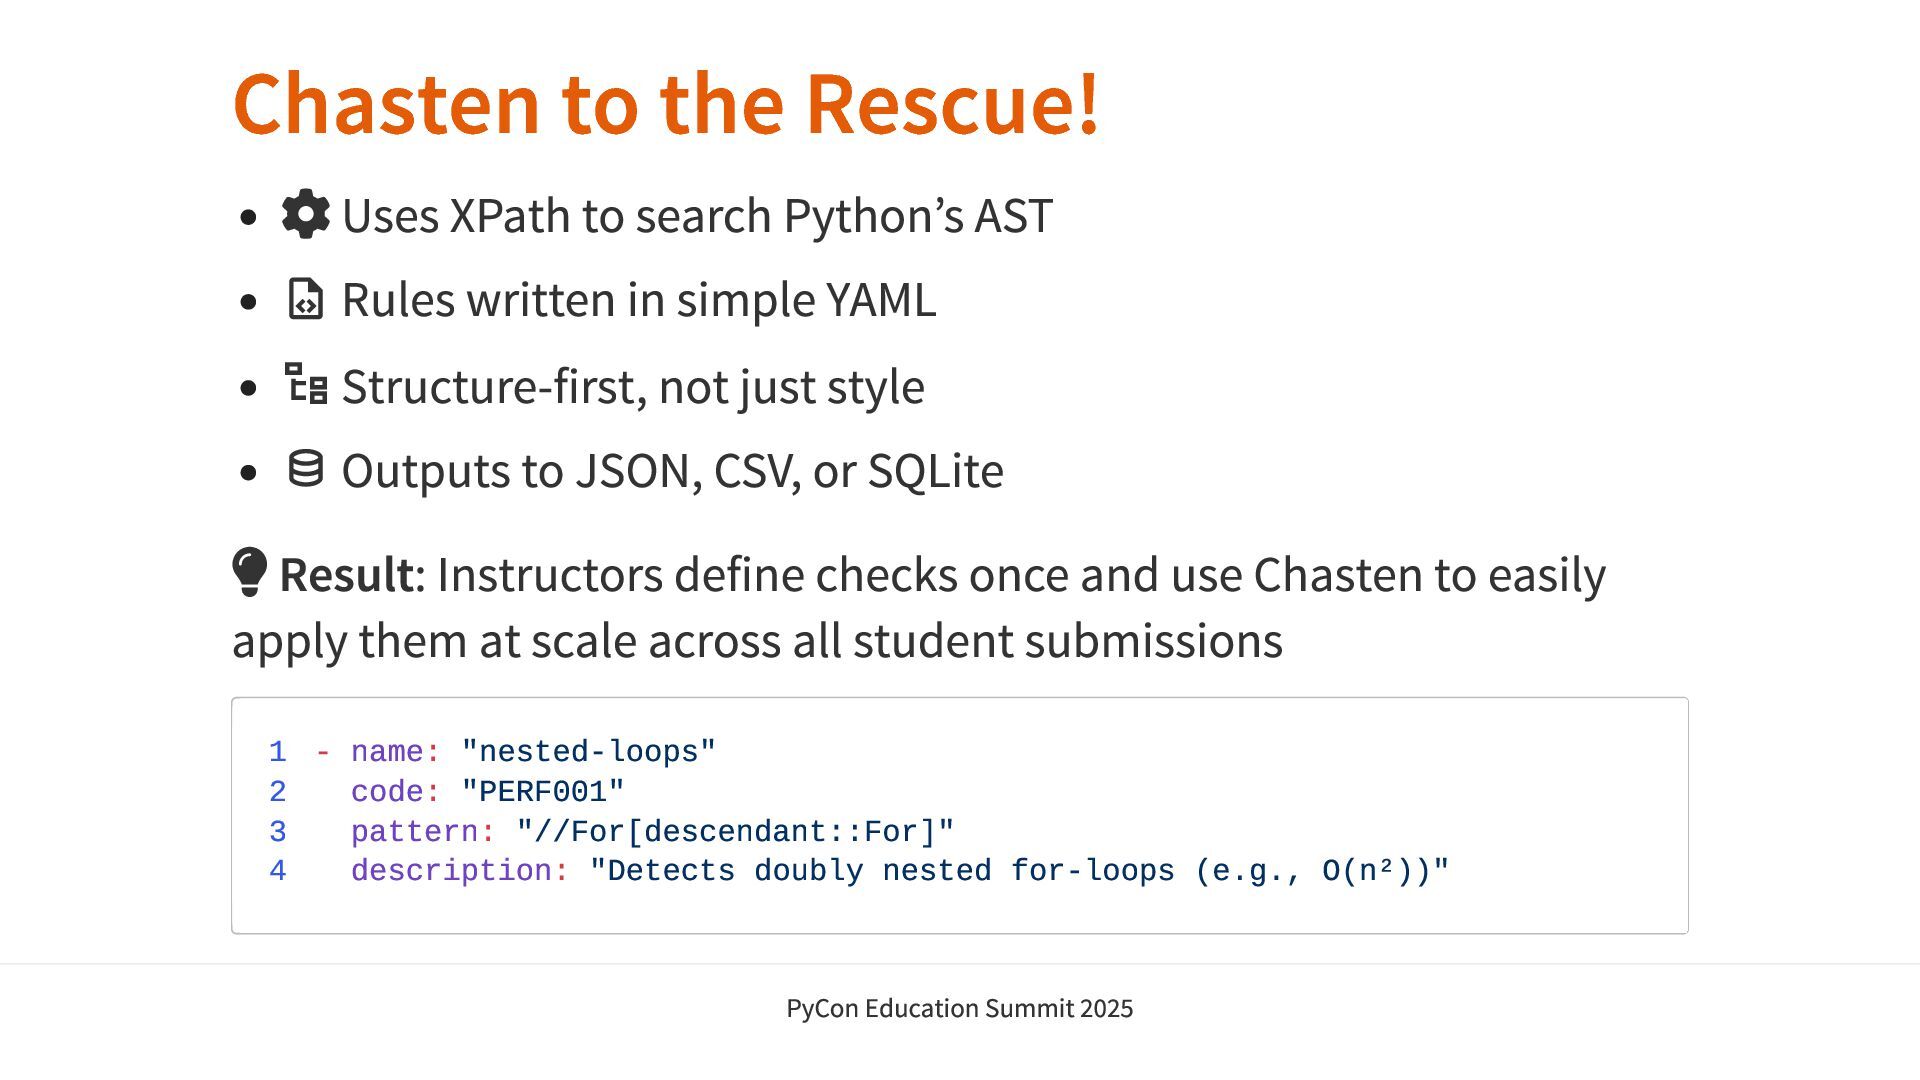Click the text Rules written in simple YAML
Viewport: 1920px width, 1080px height.
click(x=639, y=300)
